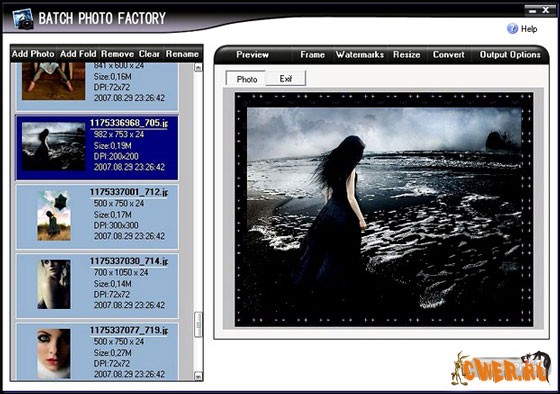Switch to the Frame tab
Screen dimensions: 560x394
312,55
